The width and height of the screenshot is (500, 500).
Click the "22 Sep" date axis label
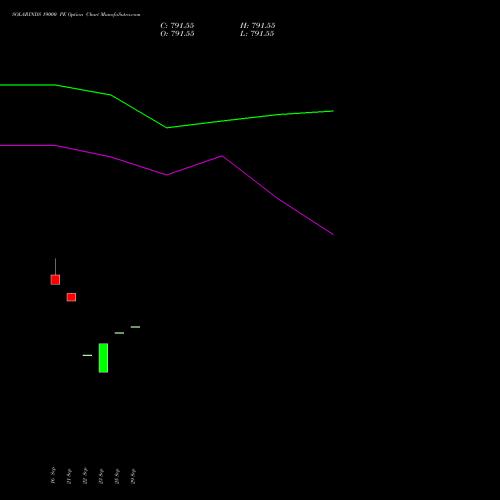(x=85, y=476)
